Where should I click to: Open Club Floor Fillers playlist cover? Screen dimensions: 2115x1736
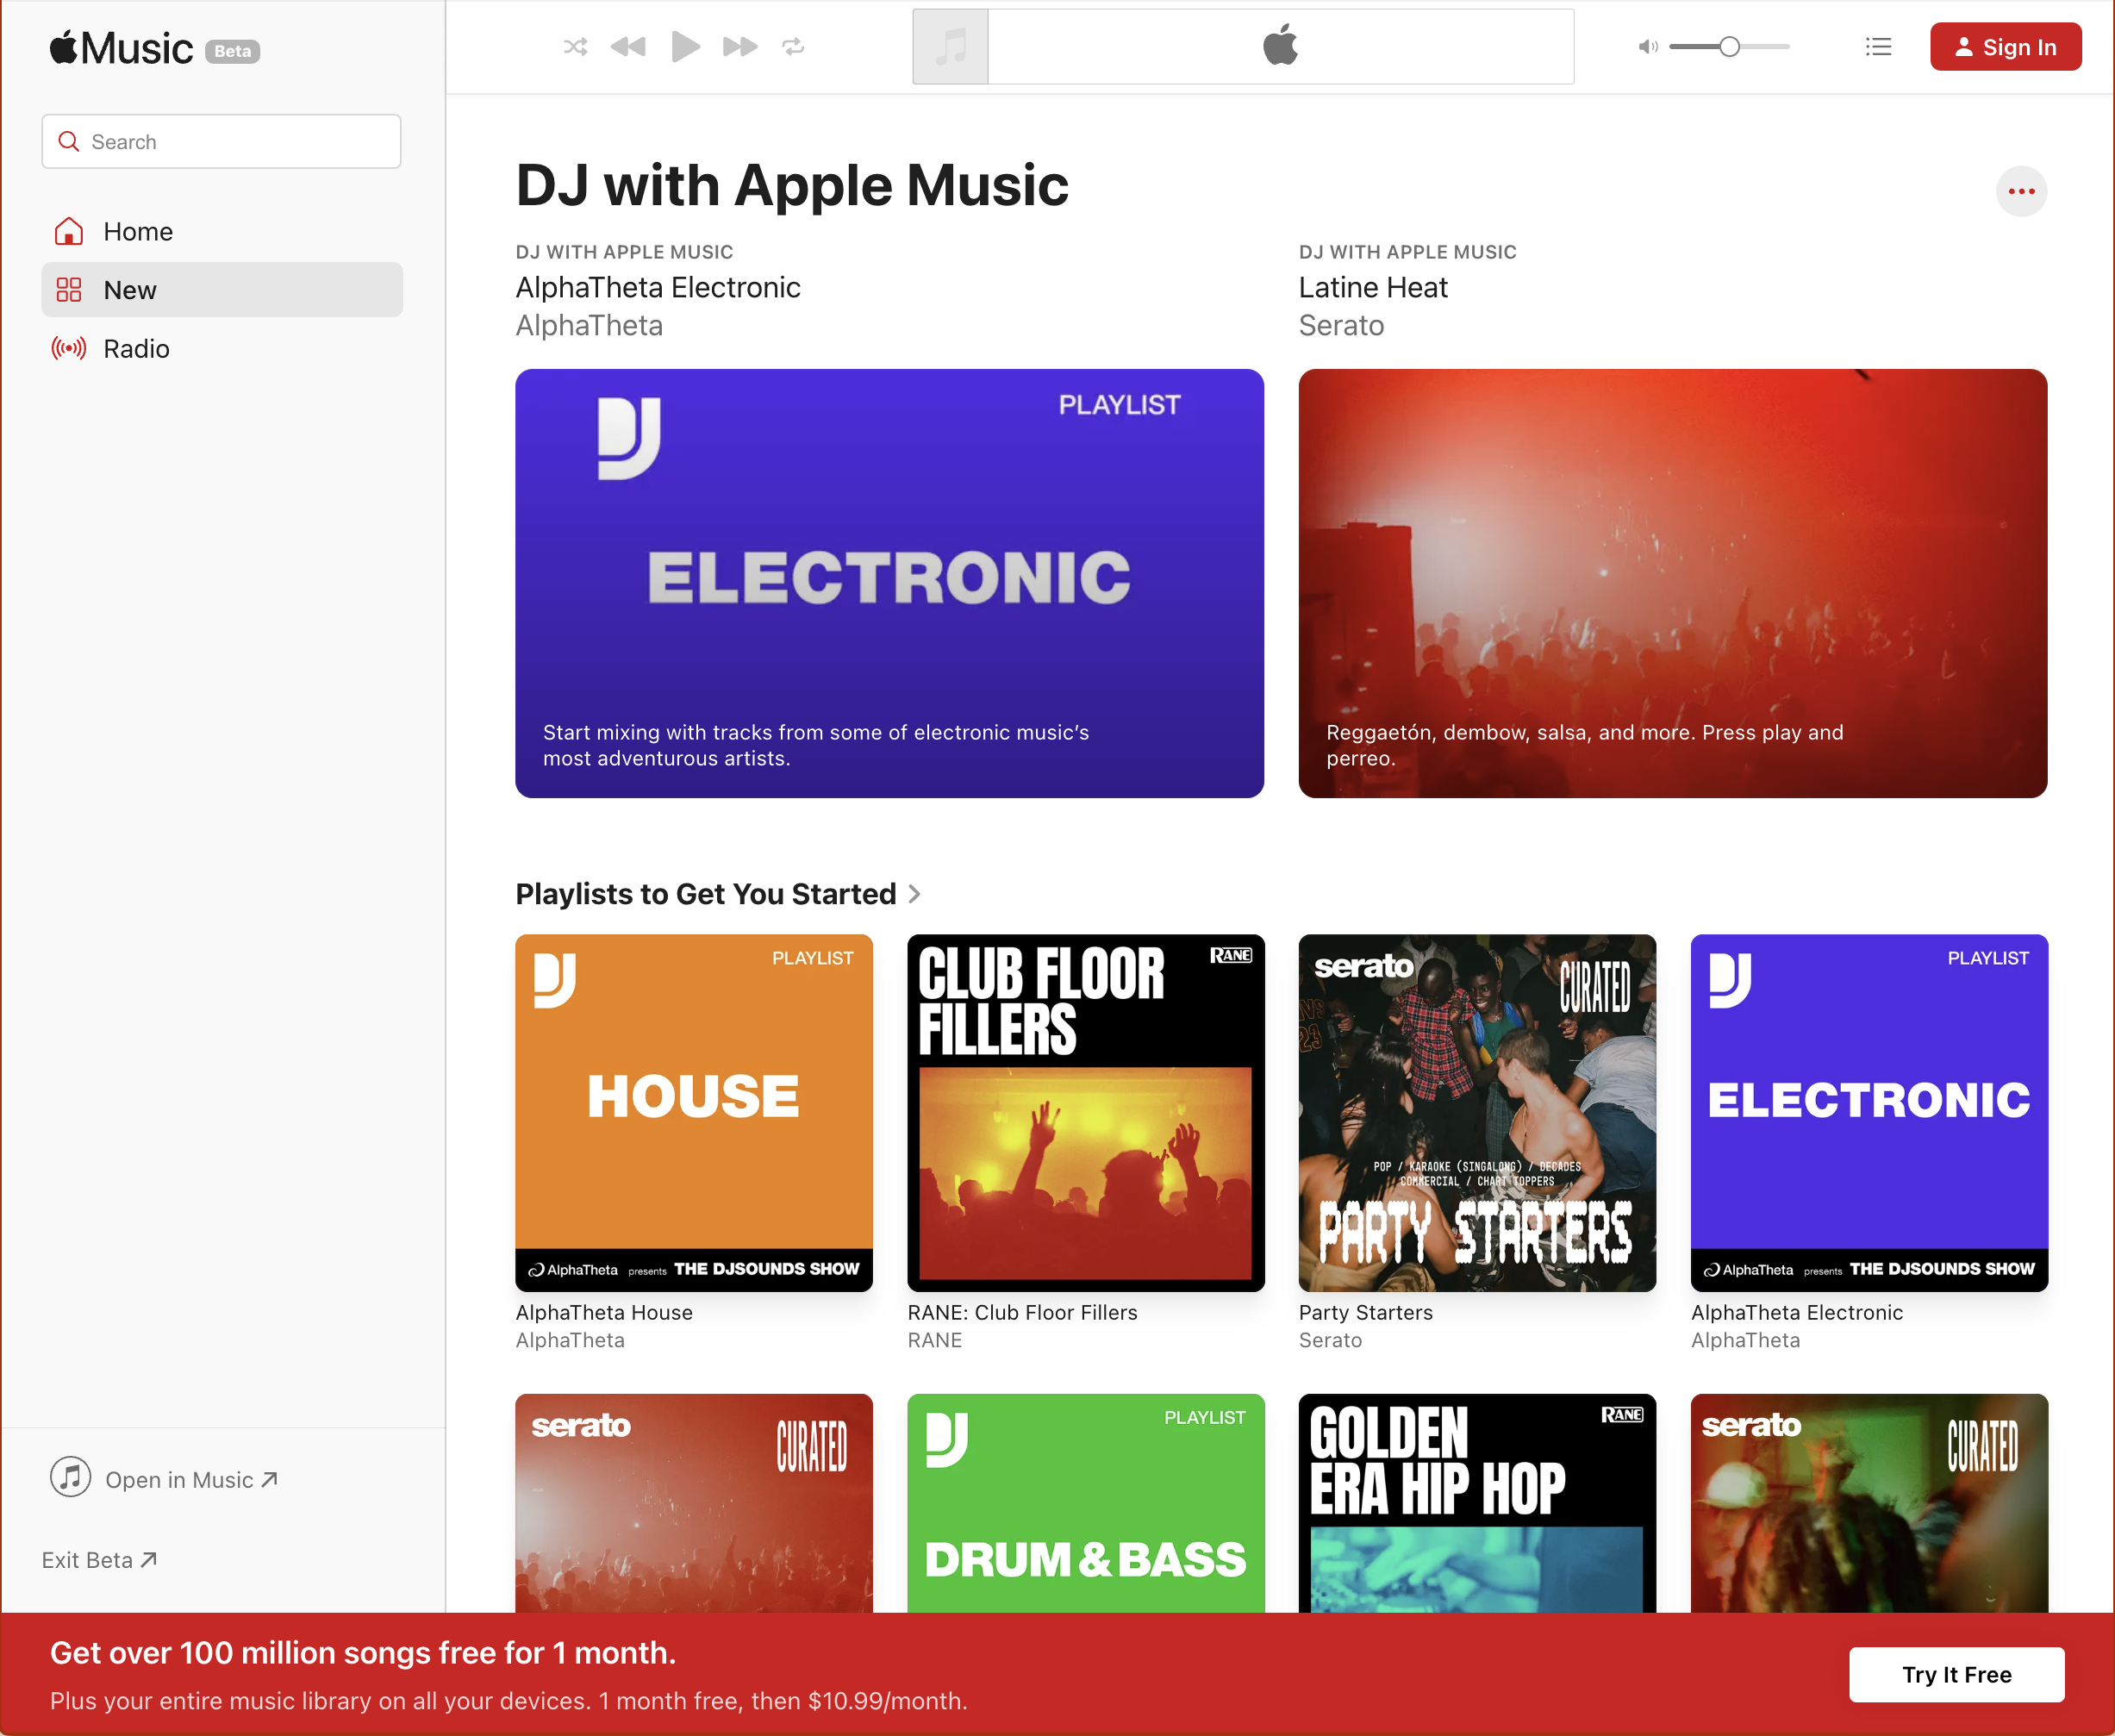click(x=1086, y=1113)
